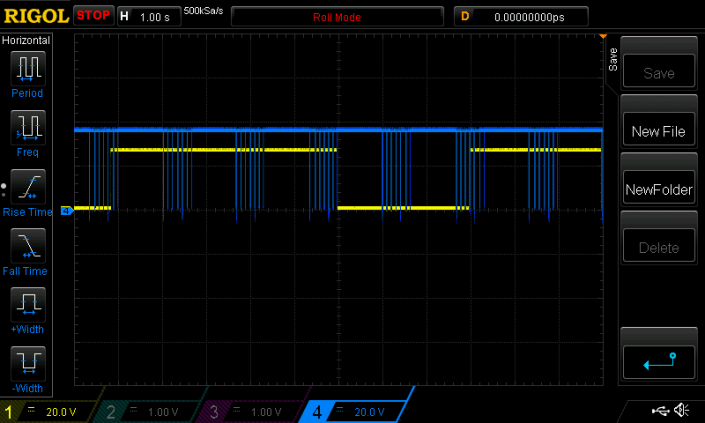Click the horizontal timebase 1.00 s field

(149, 17)
